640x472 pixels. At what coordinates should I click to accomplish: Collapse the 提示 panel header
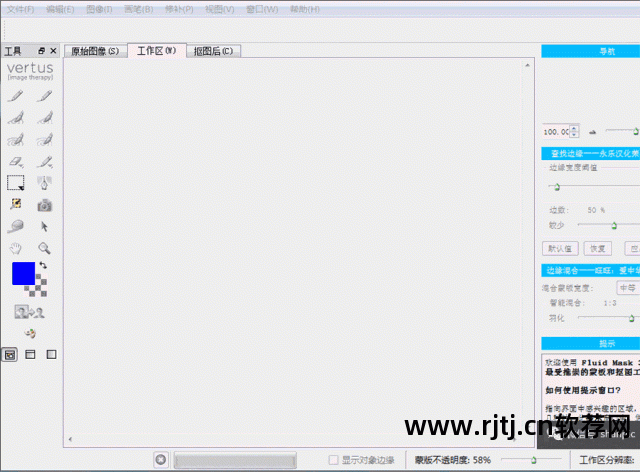pyautogui.click(x=591, y=343)
